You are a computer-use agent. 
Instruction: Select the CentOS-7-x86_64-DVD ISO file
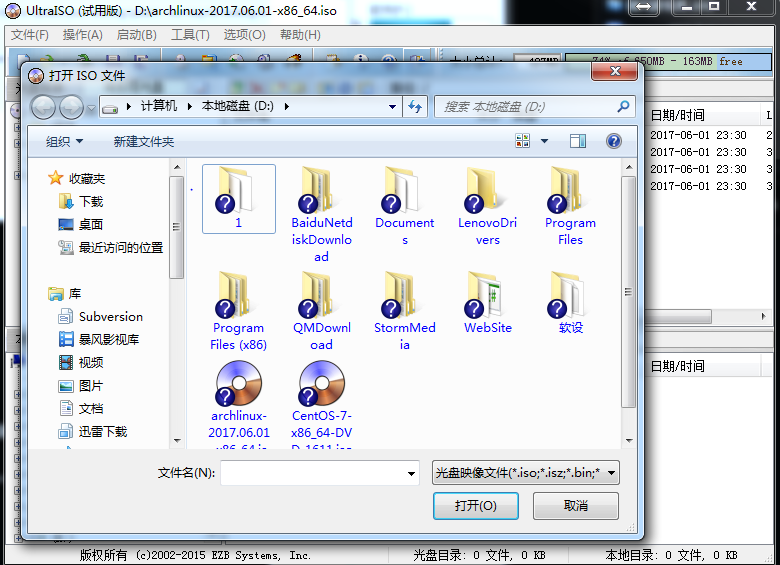pos(321,404)
